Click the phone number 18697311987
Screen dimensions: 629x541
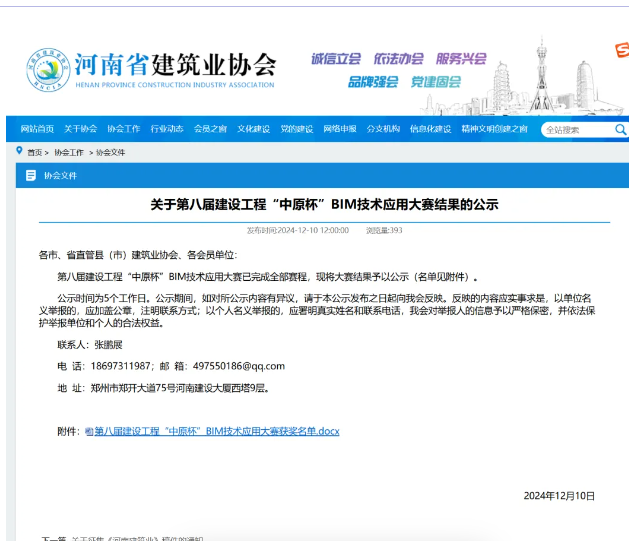pyautogui.click(x=120, y=366)
